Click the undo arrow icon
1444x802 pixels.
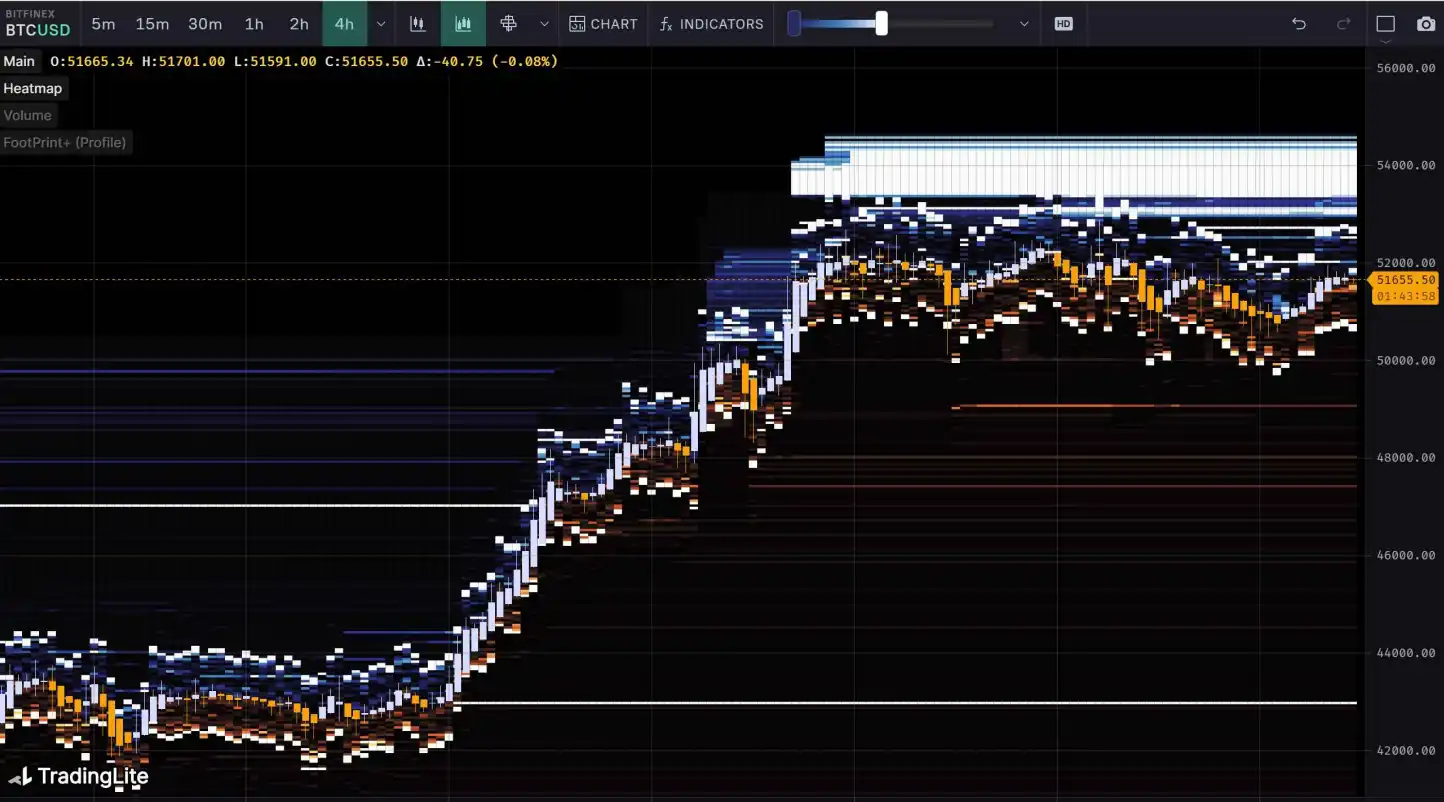click(x=1299, y=24)
